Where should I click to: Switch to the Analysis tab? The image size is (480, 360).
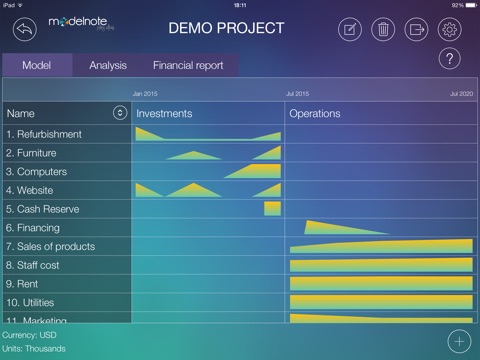pyautogui.click(x=108, y=65)
